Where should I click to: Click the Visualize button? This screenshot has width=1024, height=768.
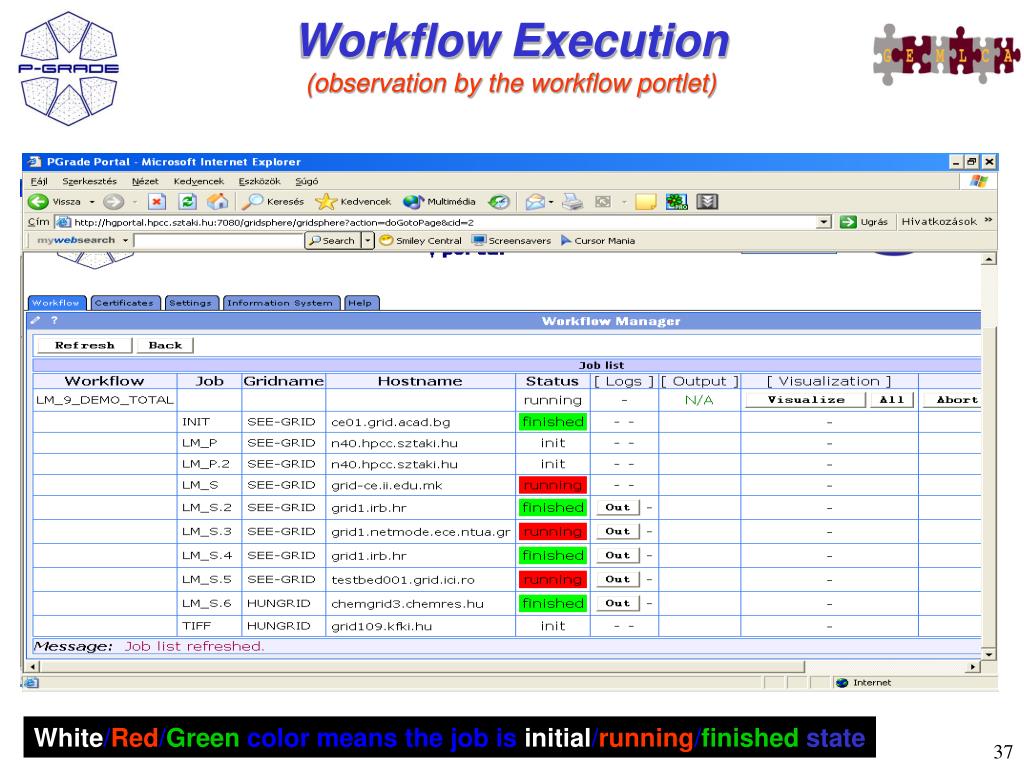[806, 400]
